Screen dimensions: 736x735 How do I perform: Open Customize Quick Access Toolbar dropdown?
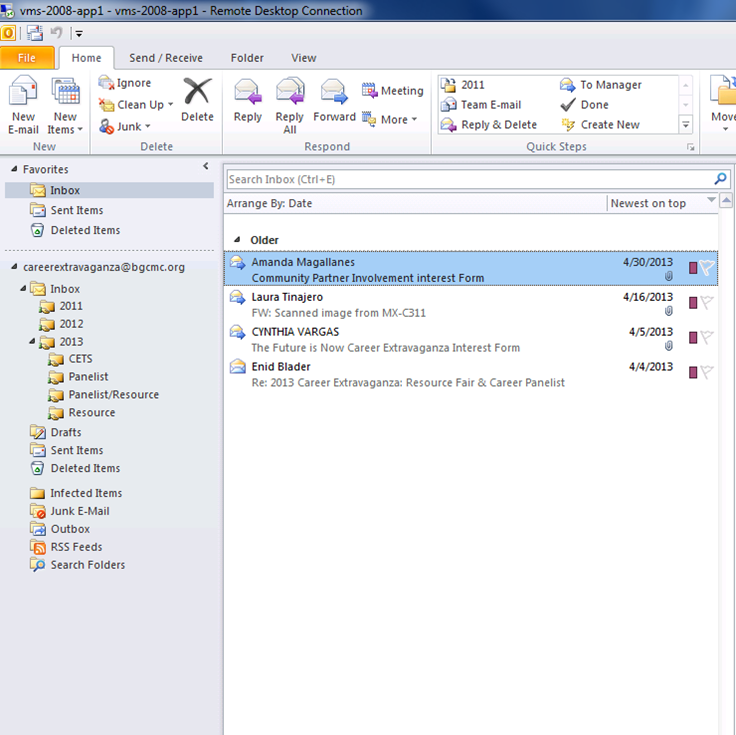[x=79, y=34]
